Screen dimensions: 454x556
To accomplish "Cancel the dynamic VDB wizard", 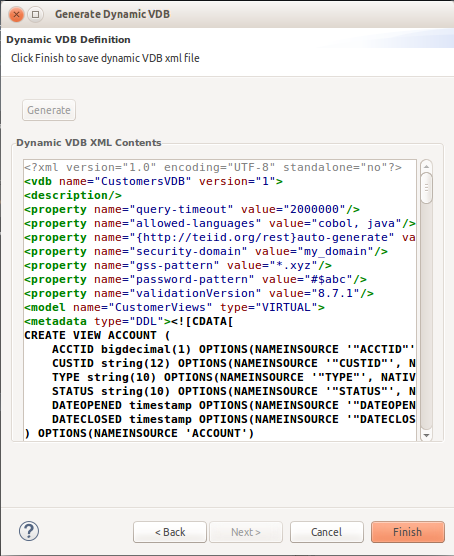I will [x=327, y=532].
